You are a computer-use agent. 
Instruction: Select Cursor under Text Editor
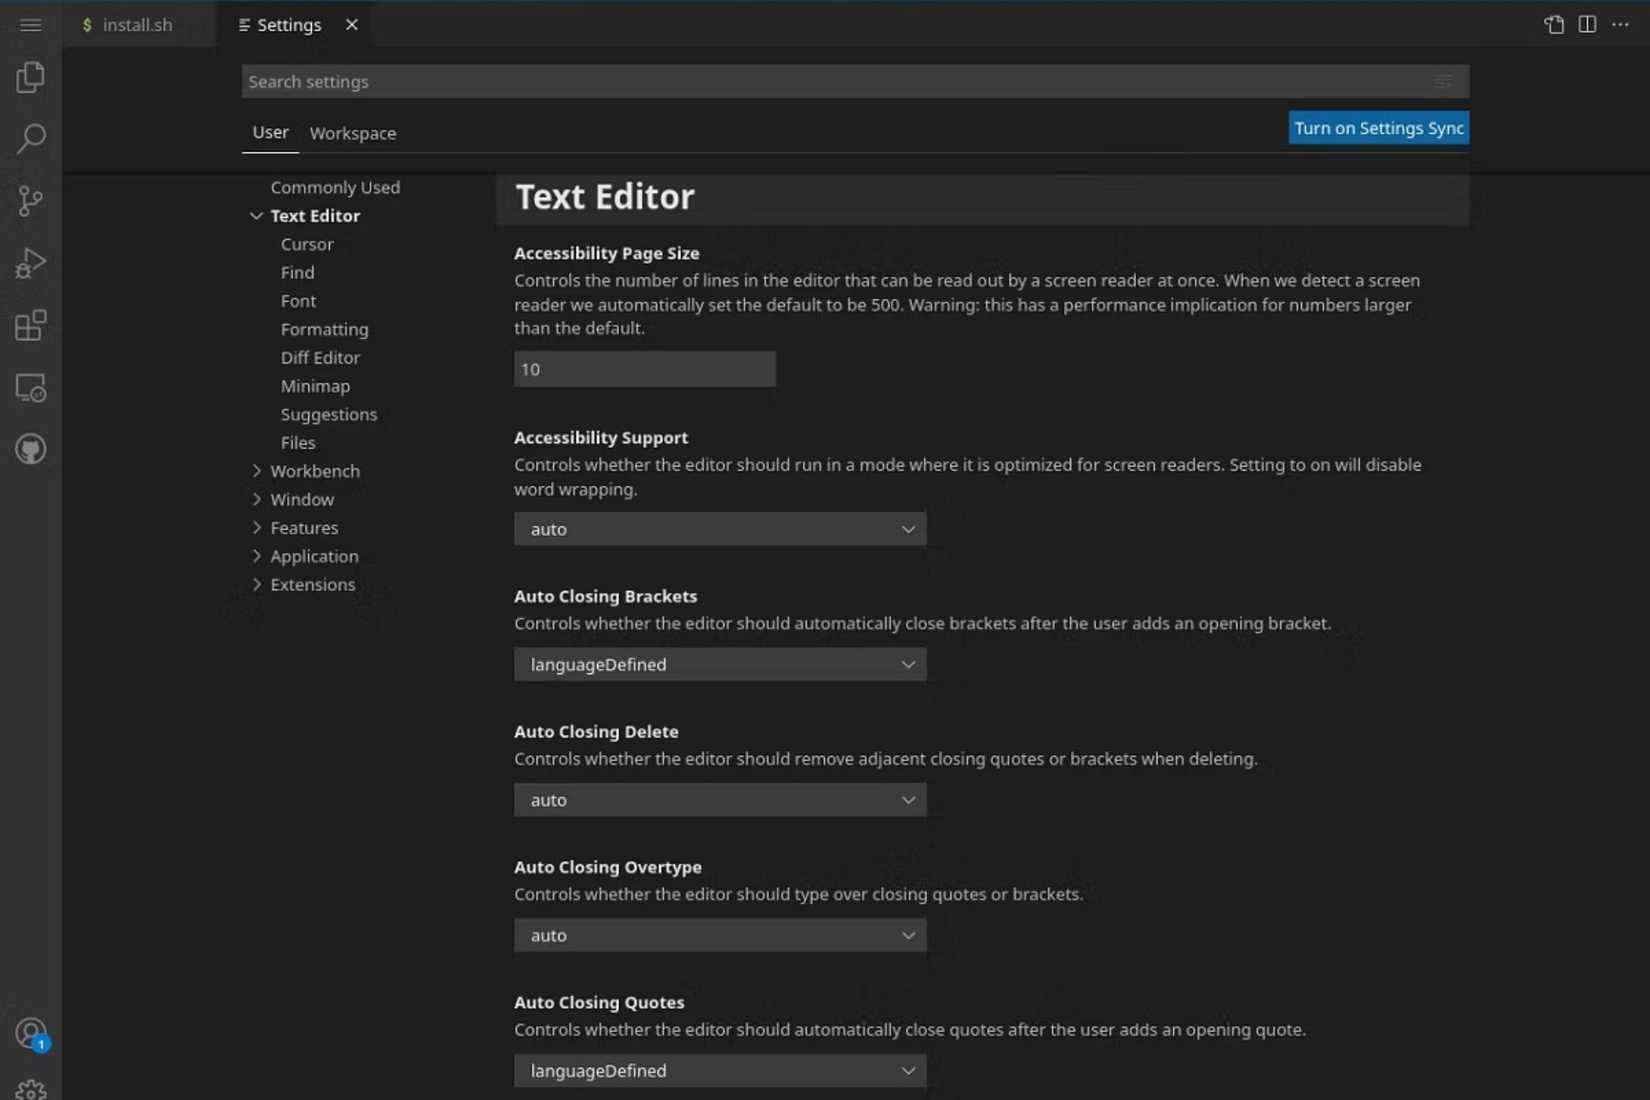point(307,244)
